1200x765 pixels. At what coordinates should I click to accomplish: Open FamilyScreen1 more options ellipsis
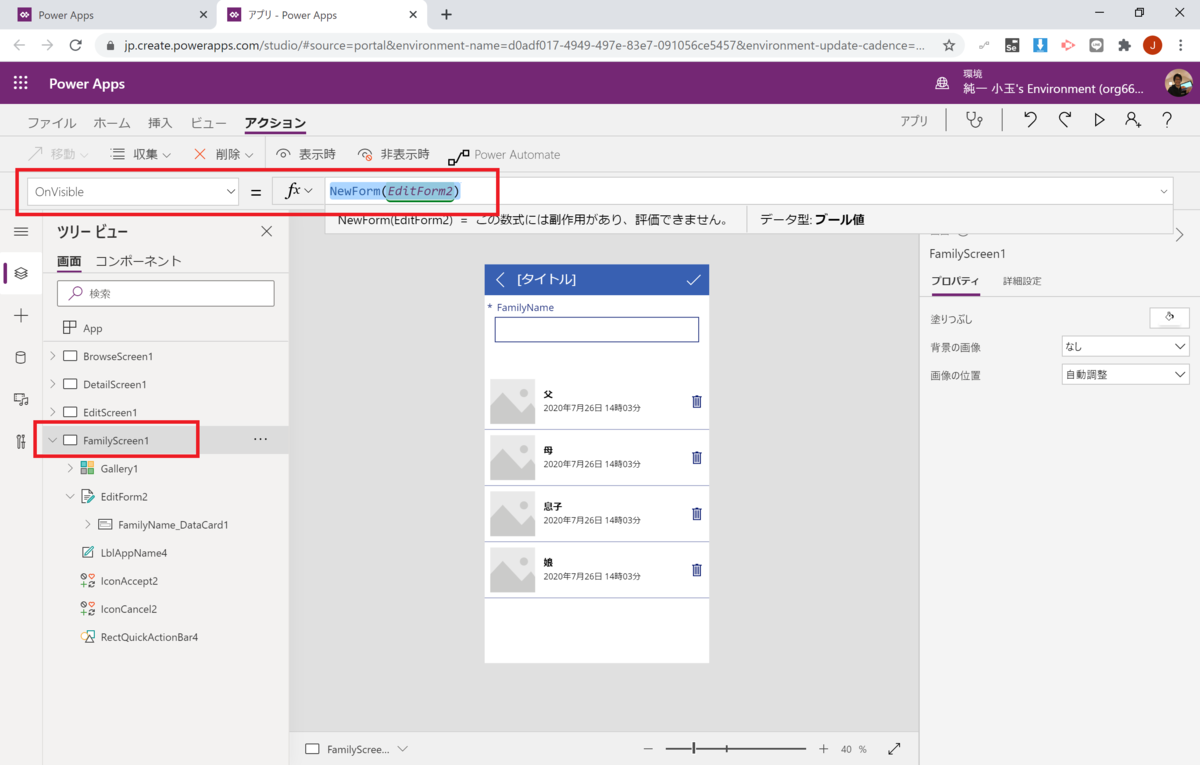coord(260,440)
